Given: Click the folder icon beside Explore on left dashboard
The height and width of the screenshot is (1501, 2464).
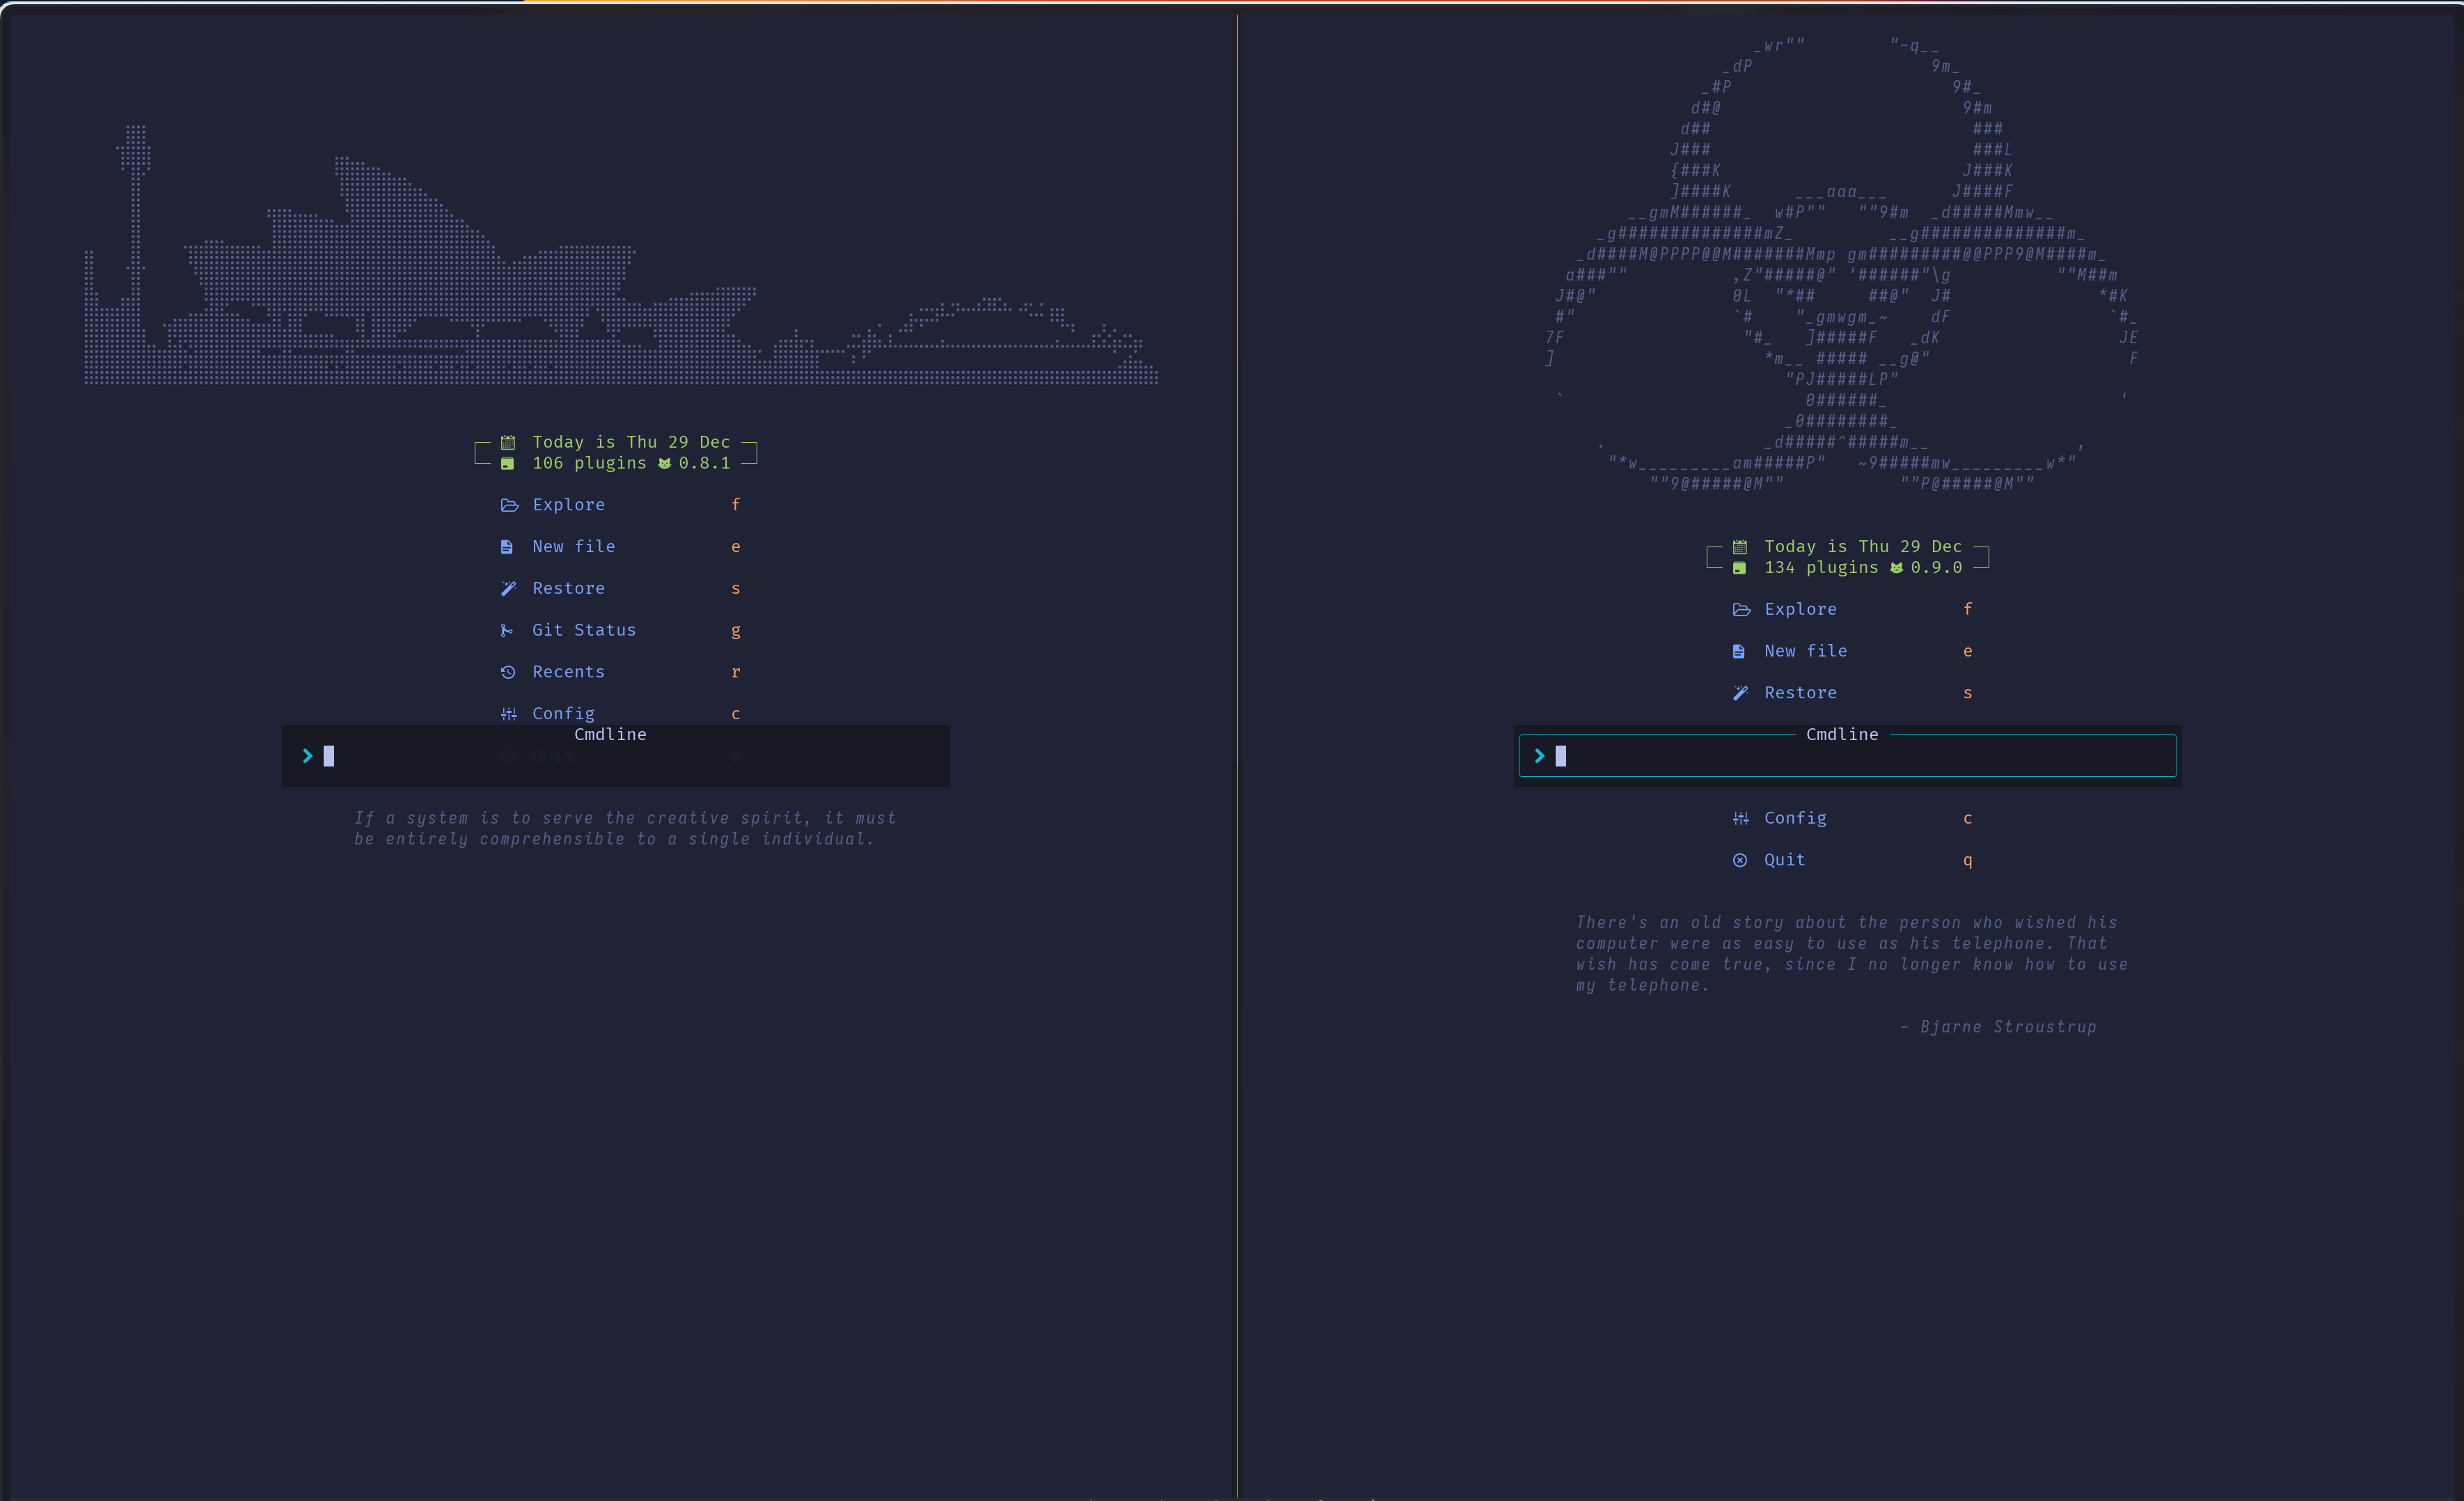Looking at the screenshot, I should [509, 505].
